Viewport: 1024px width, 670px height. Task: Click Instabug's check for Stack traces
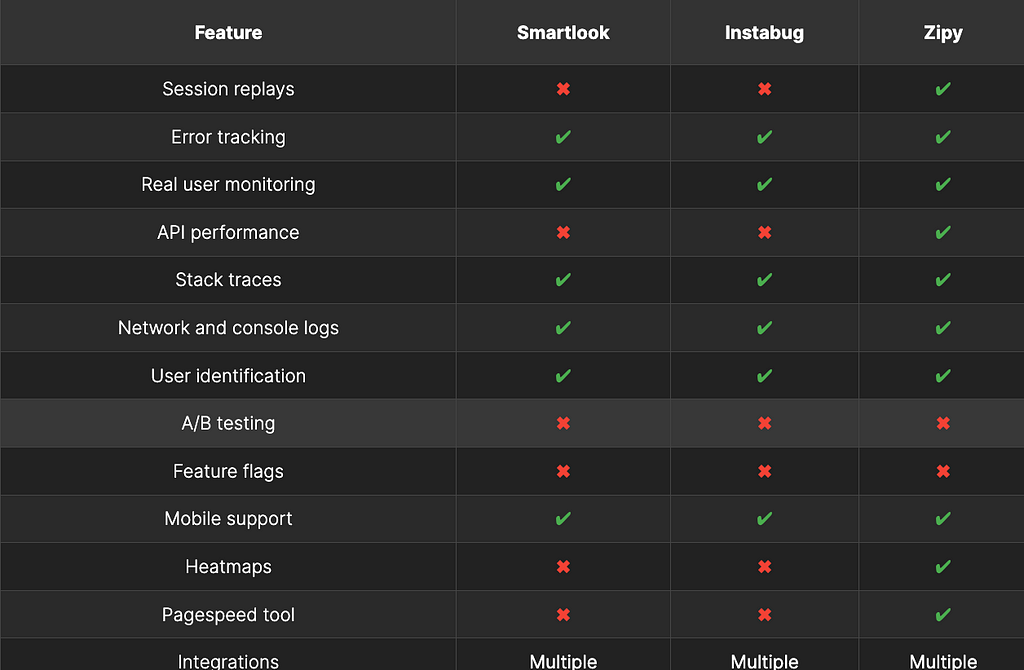(x=764, y=280)
